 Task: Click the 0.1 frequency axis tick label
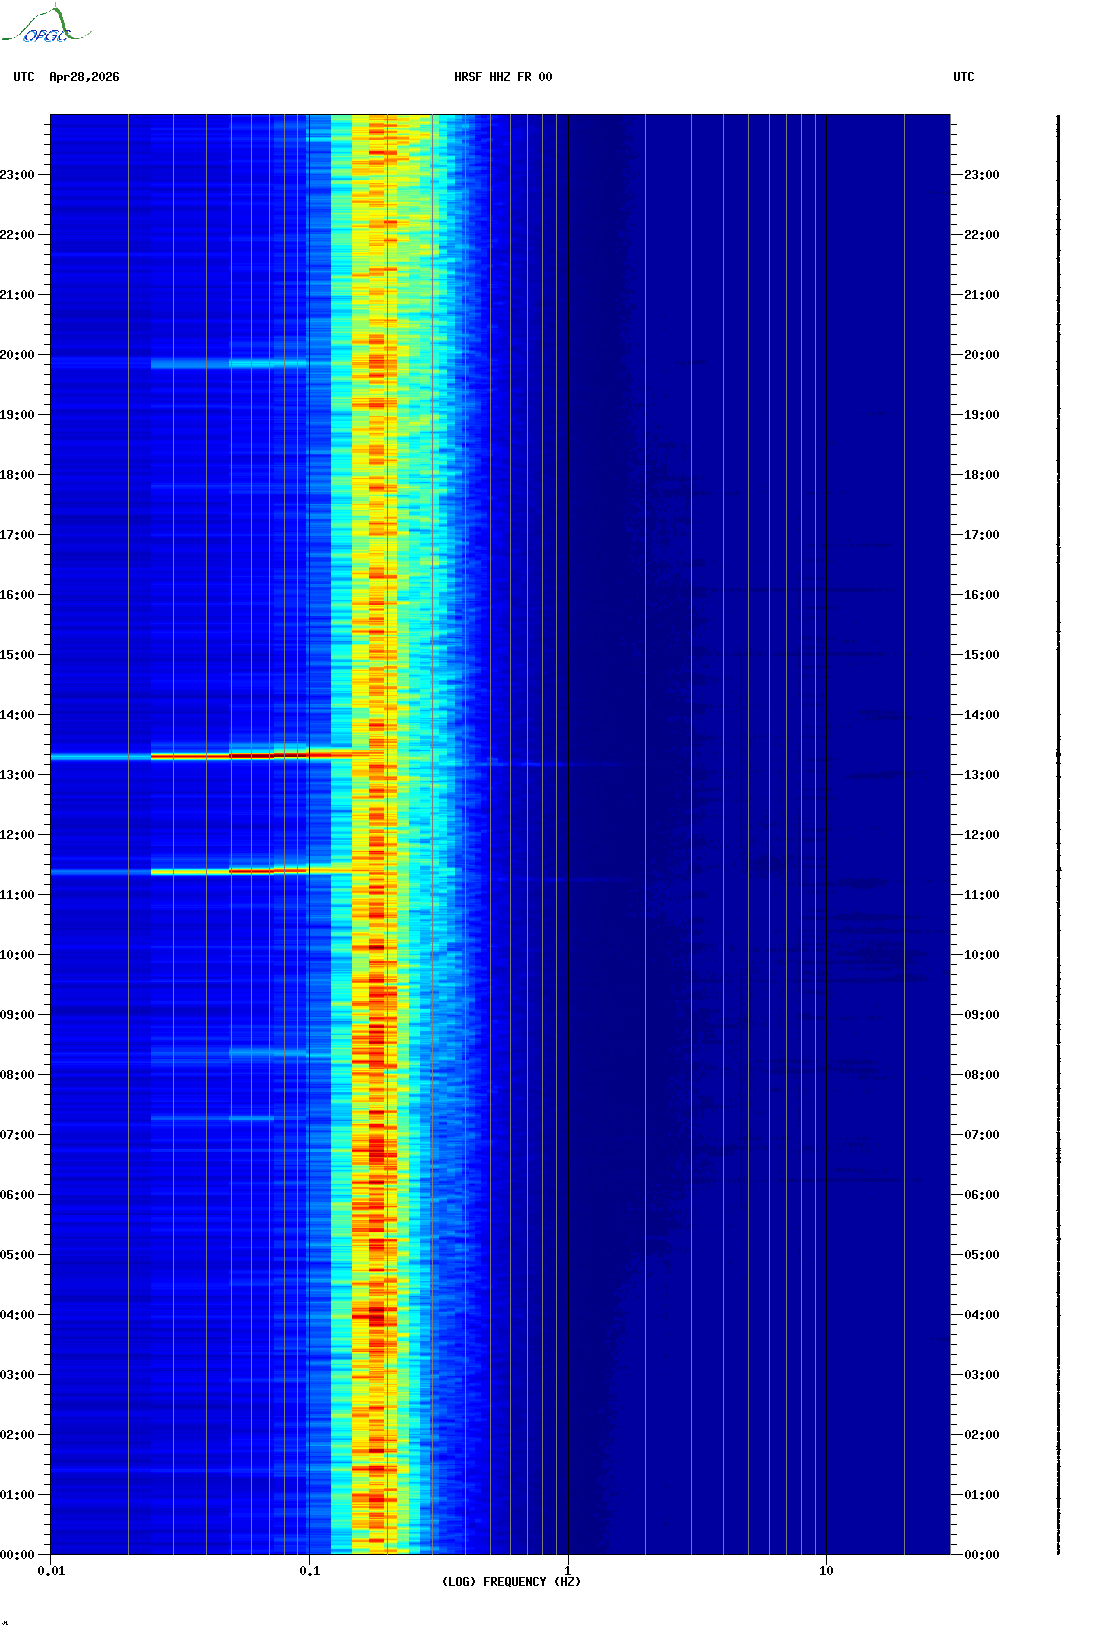tap(310, 1570)
